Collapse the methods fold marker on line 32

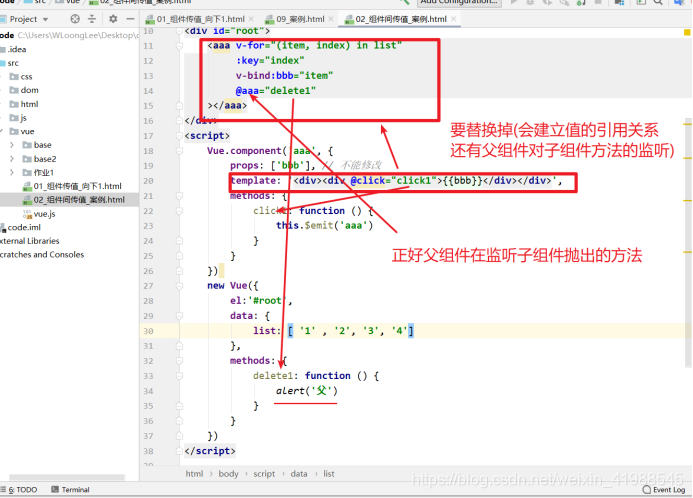pyautogui.click(x=179, y=361)
